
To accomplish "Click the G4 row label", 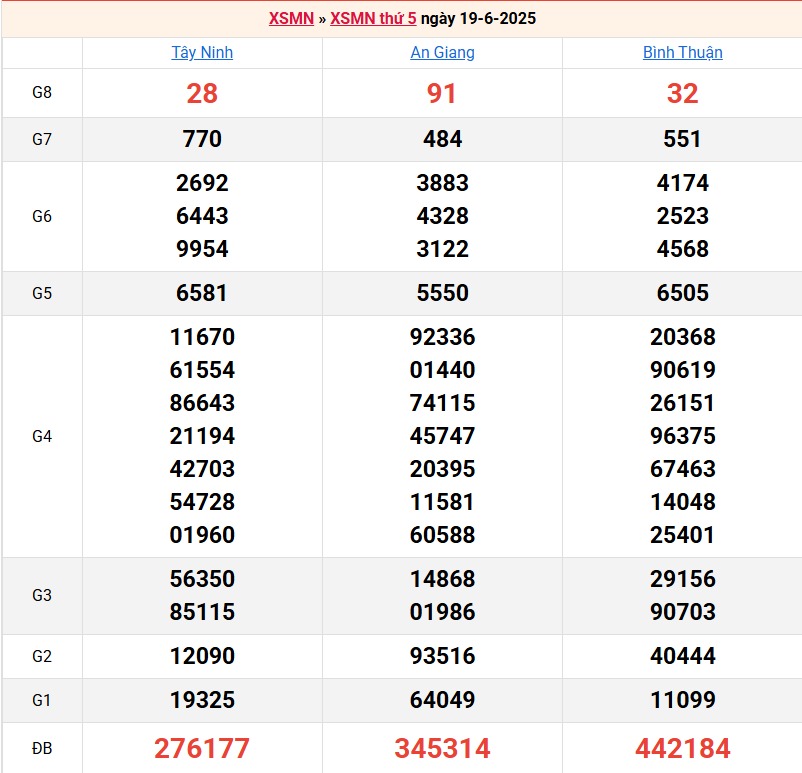I will click(x=42, y=436).
